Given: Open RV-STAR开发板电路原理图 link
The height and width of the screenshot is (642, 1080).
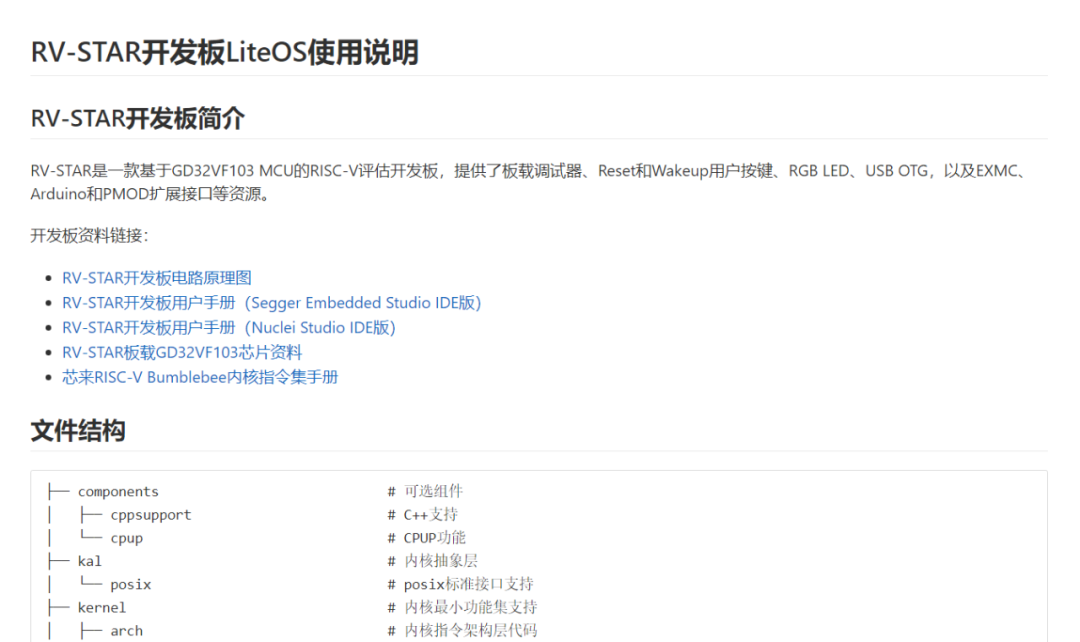Looking at the screenshot, I should pyautogui.click(x=157, y=278).
